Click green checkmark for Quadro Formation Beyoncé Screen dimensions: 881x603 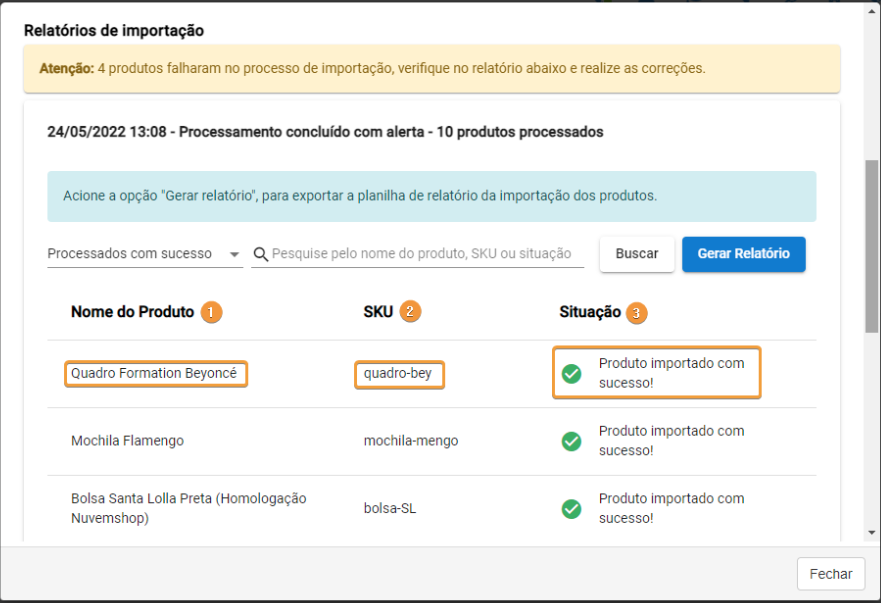click(571, 374)
